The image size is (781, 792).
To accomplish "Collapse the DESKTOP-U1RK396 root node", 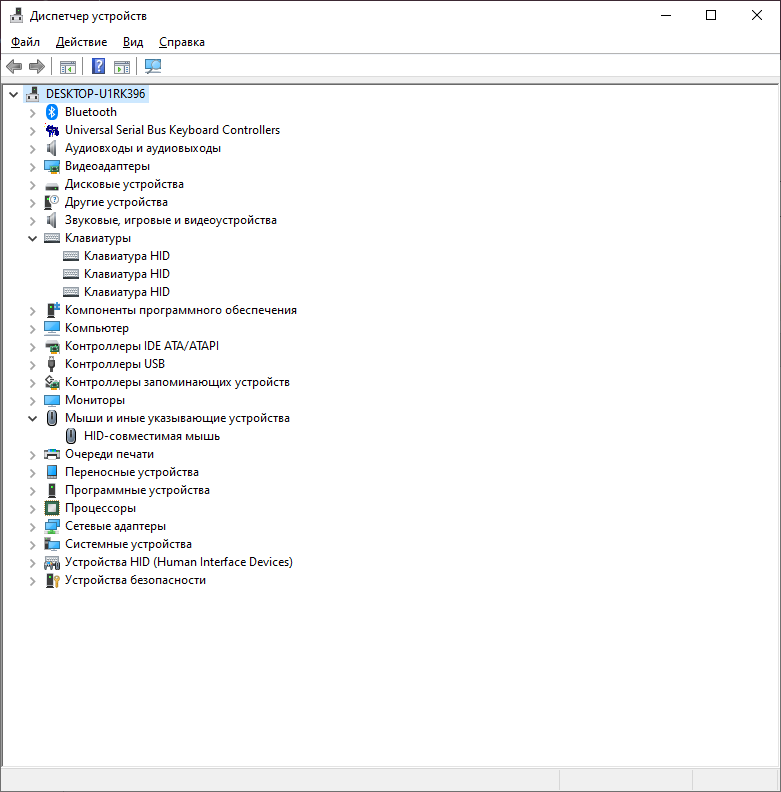I will [x=14, y=94].
